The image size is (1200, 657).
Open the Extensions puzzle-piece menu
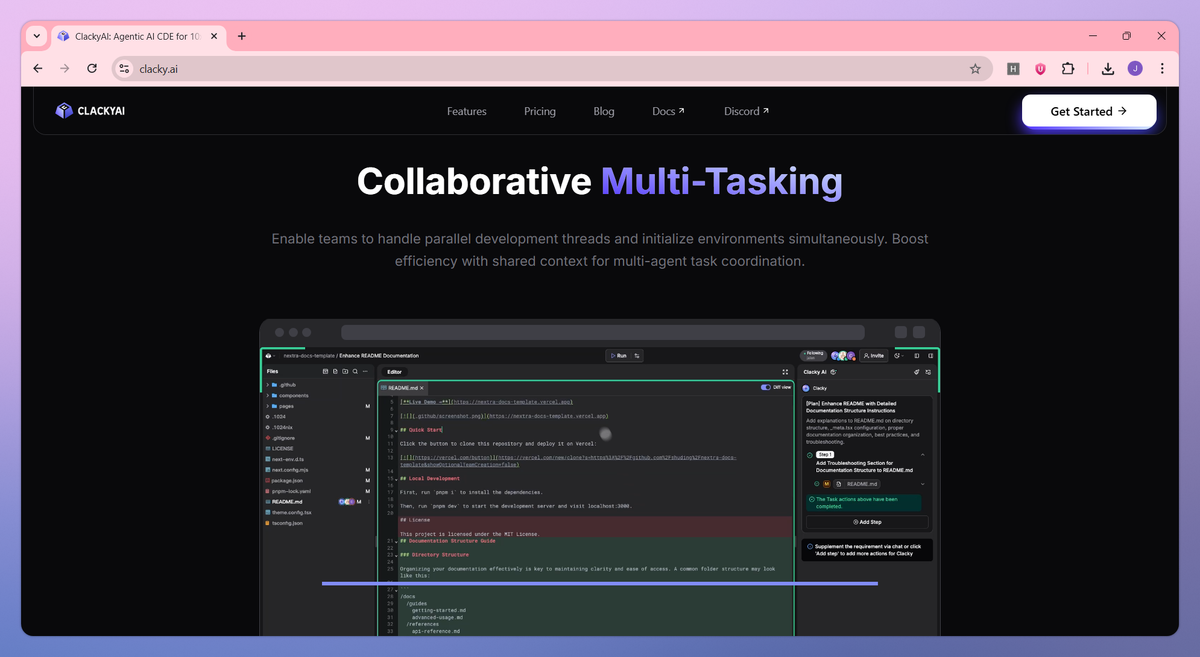point(1068,69)
